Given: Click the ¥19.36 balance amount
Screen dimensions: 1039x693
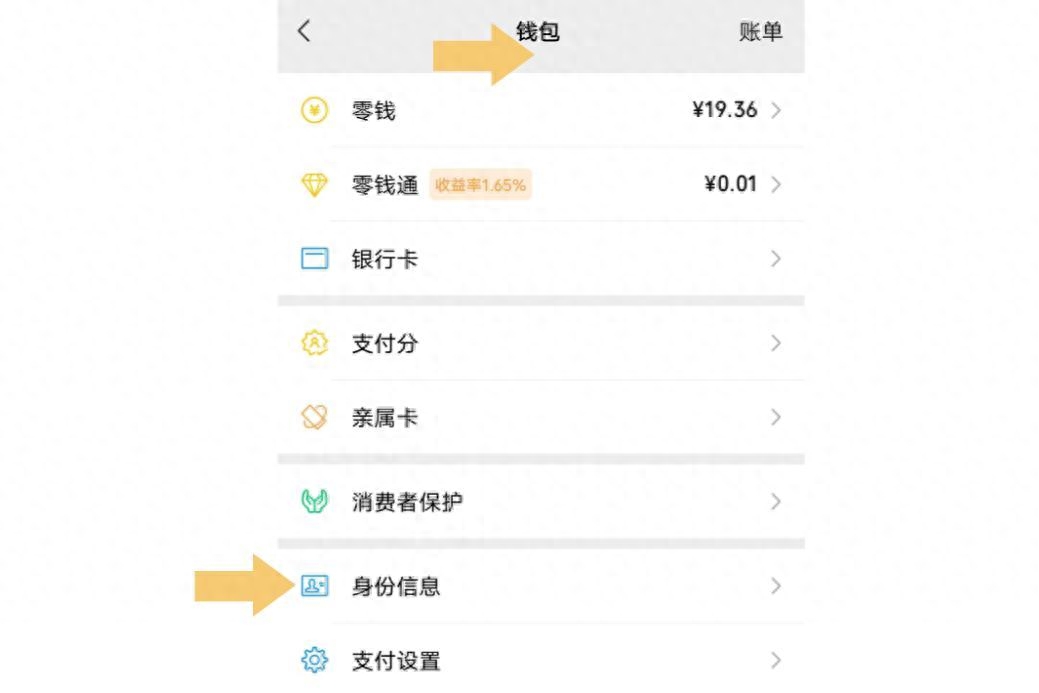Looking at the screenshot, I should 724,110.
